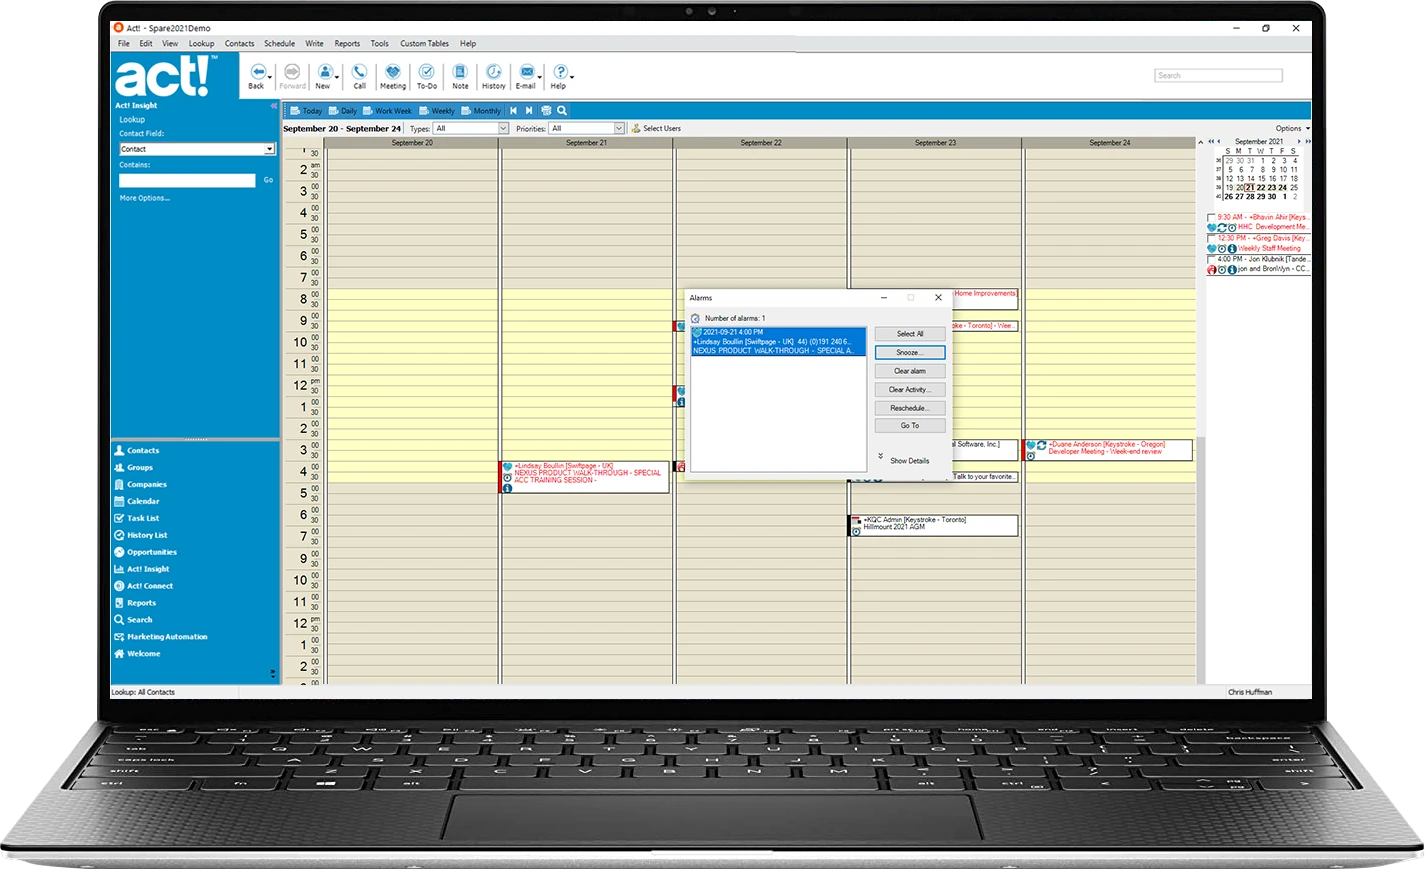The height and width of the screenshot is (869, 1425).
Task: Open More Options in Lookup panel
Action: pyautogui.click(x=145, y=198)
